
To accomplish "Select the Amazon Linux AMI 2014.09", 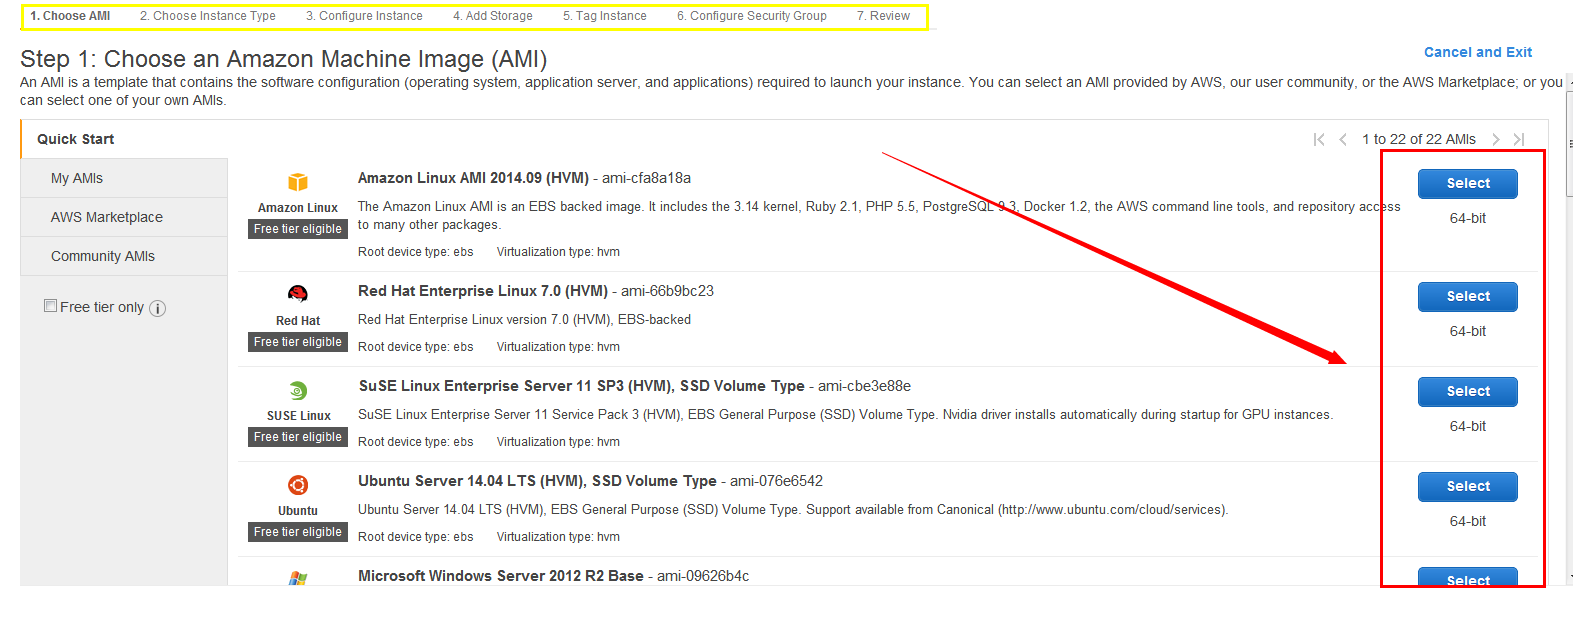I will pyautogui.click(x=1468, y=183).
